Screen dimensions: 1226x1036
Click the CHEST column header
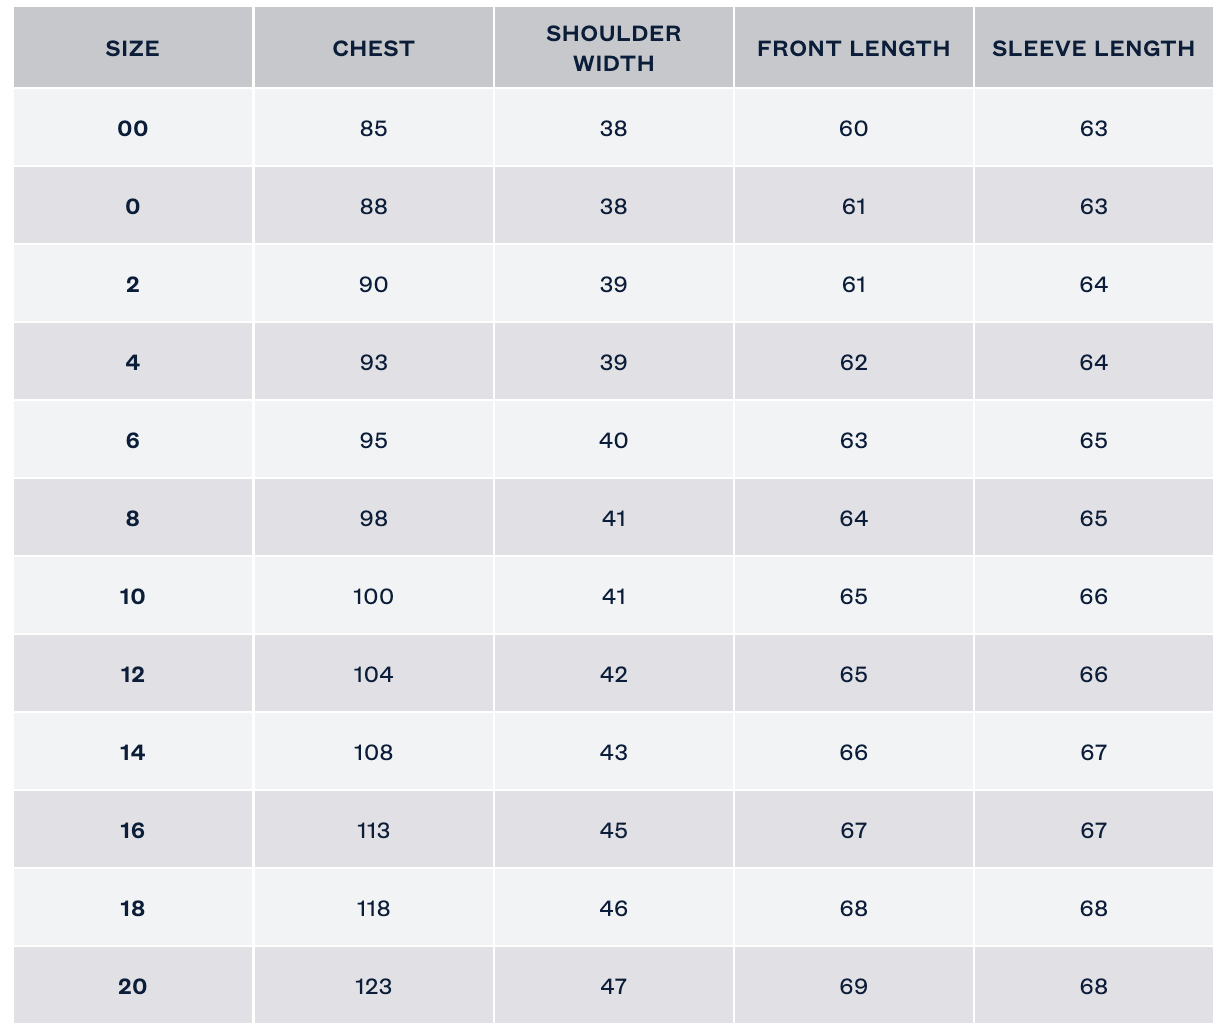click(x=373, y=48)
